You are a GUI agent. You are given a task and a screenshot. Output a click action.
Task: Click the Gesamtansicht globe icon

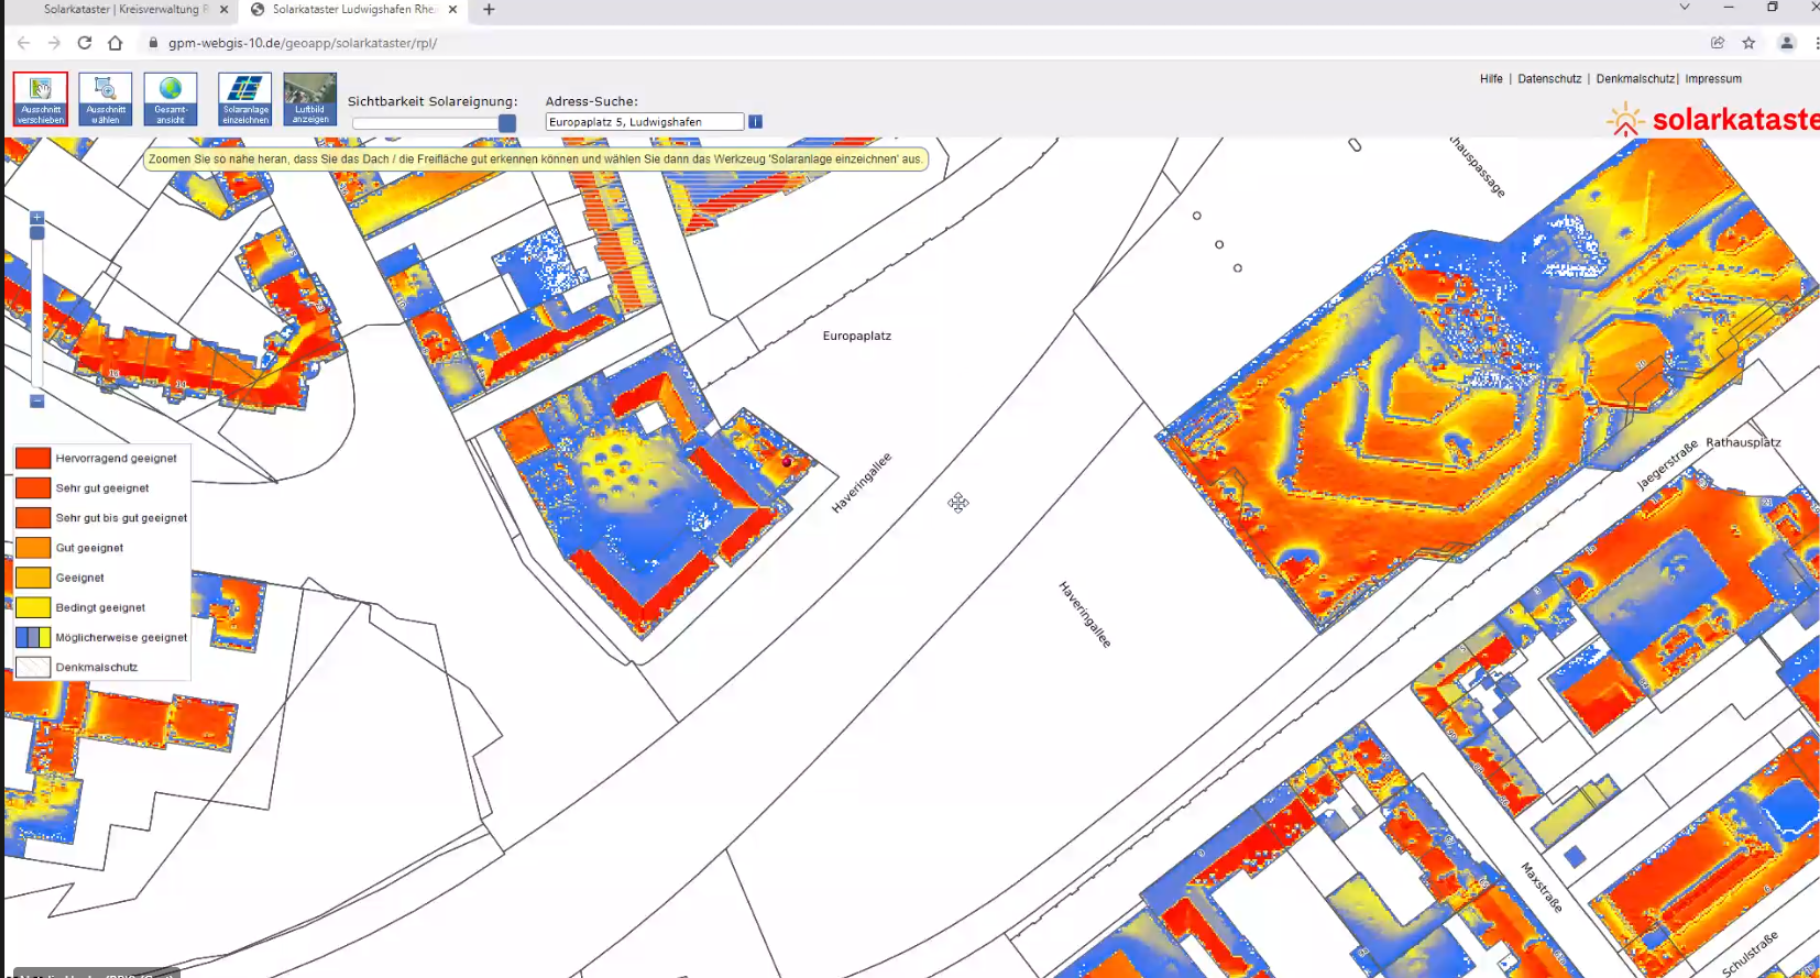coord(170,99)
